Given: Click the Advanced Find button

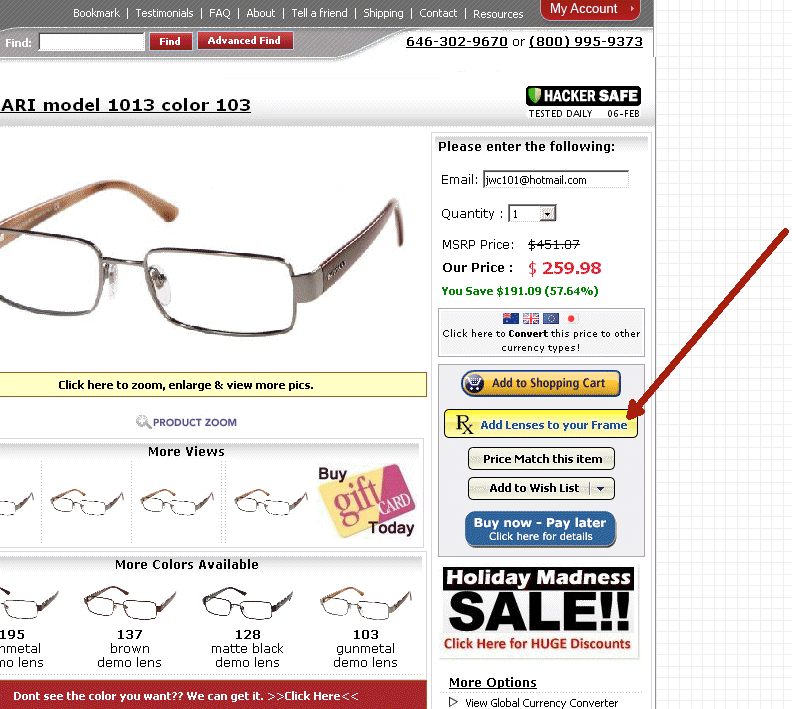Looking at the screenshot, I should (245, 40).
